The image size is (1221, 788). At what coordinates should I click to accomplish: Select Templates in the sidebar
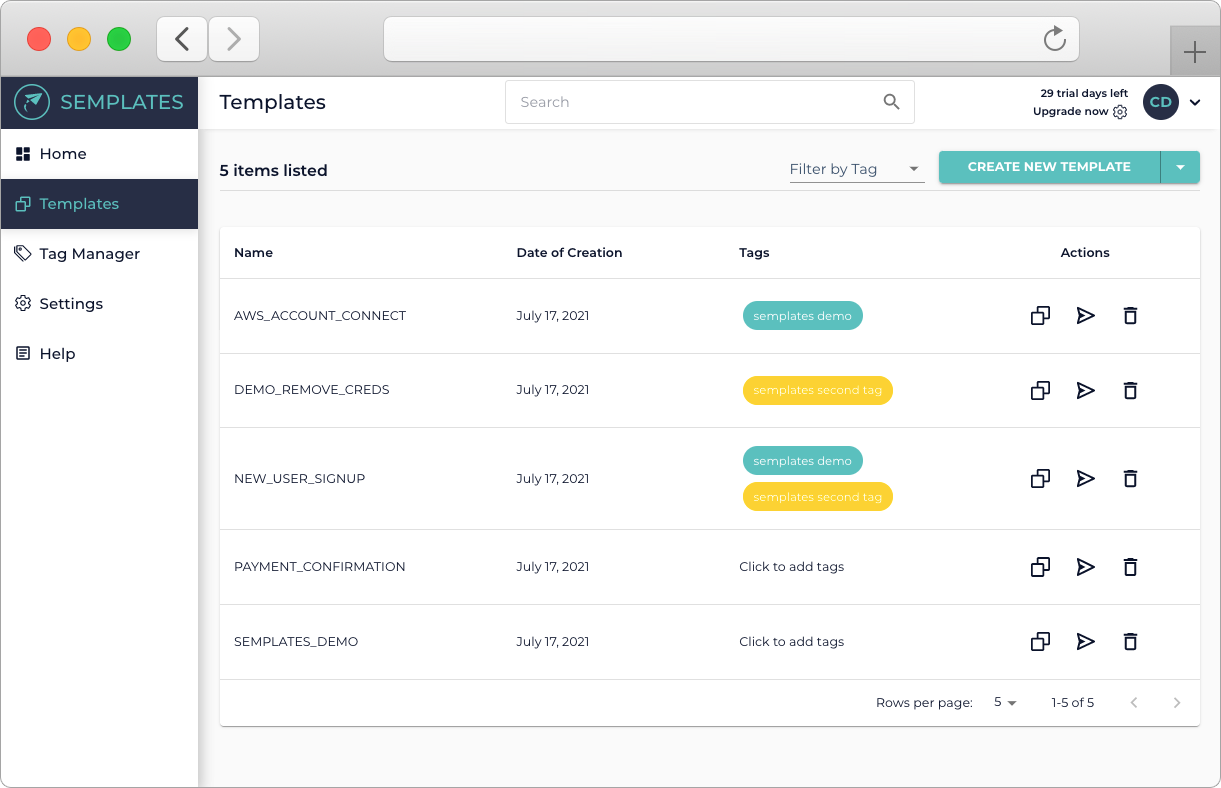(99, 204)
